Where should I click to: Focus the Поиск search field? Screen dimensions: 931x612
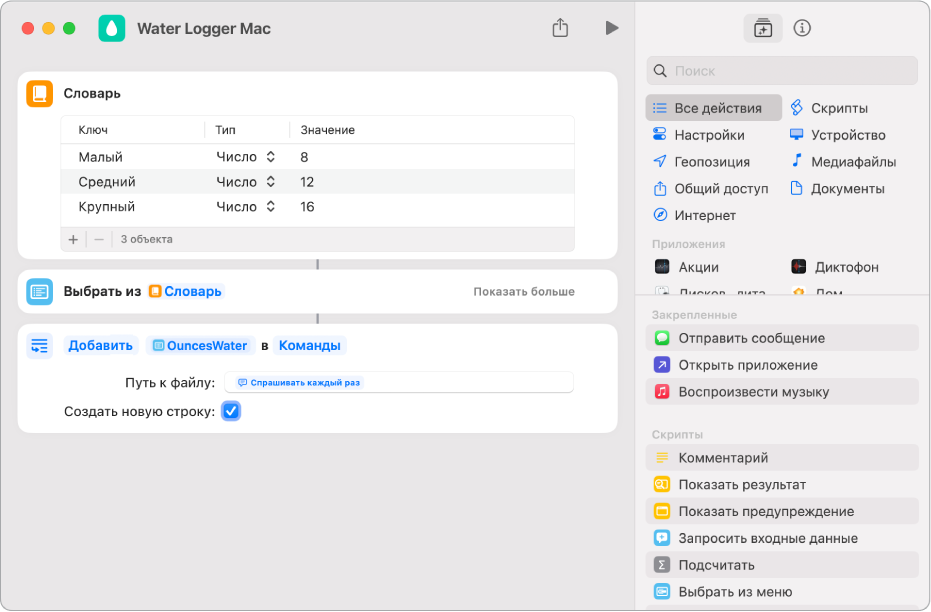pyautogui.click(x=782, y=71)
